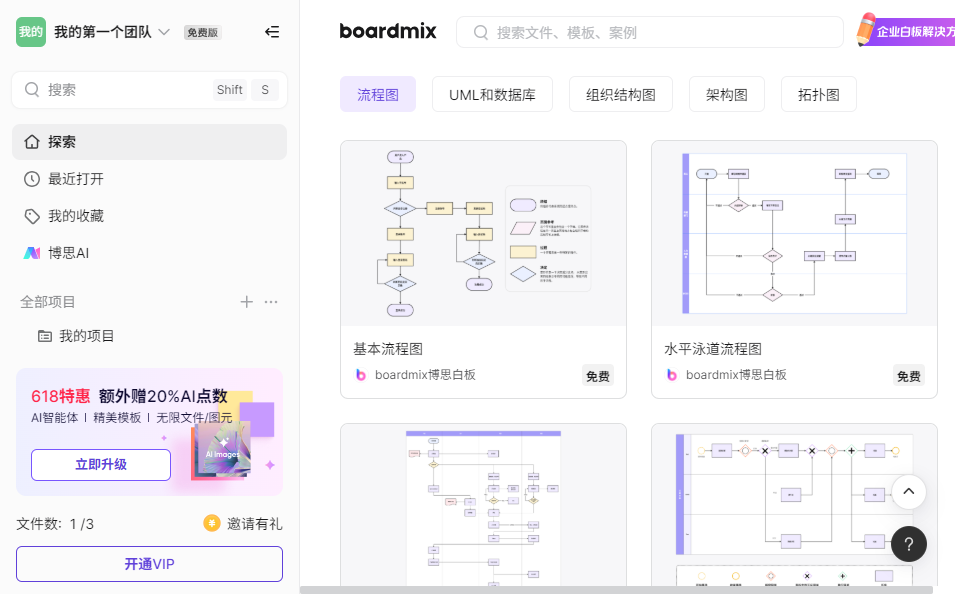The image size is (955, 594).
Task: Select the 架构图 category tab
Action: [727, 94]
